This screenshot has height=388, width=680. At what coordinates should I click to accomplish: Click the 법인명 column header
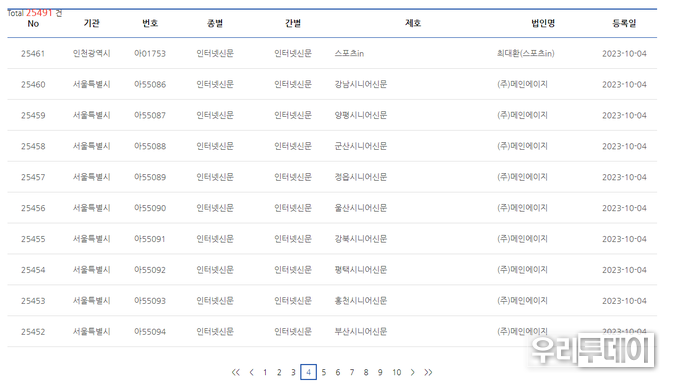(x=543, y=23)
